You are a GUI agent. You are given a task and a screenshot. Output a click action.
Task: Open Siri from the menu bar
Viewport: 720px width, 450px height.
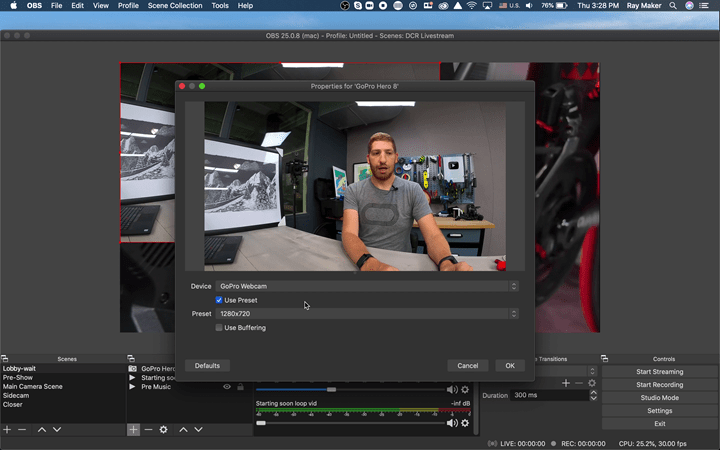(x=689, y=6)
